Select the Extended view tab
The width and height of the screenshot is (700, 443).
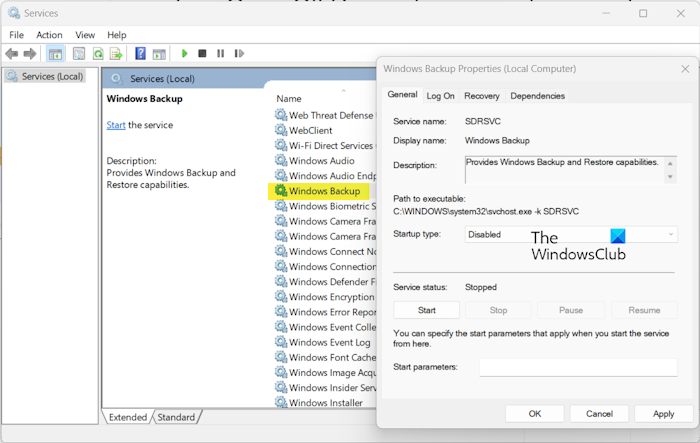click(x=128, y=417)
